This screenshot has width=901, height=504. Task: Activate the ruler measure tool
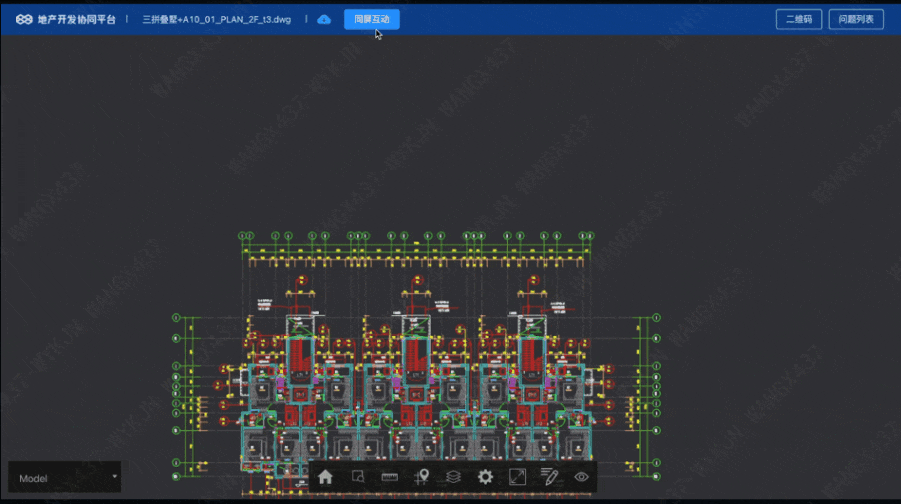pos(389,477)
